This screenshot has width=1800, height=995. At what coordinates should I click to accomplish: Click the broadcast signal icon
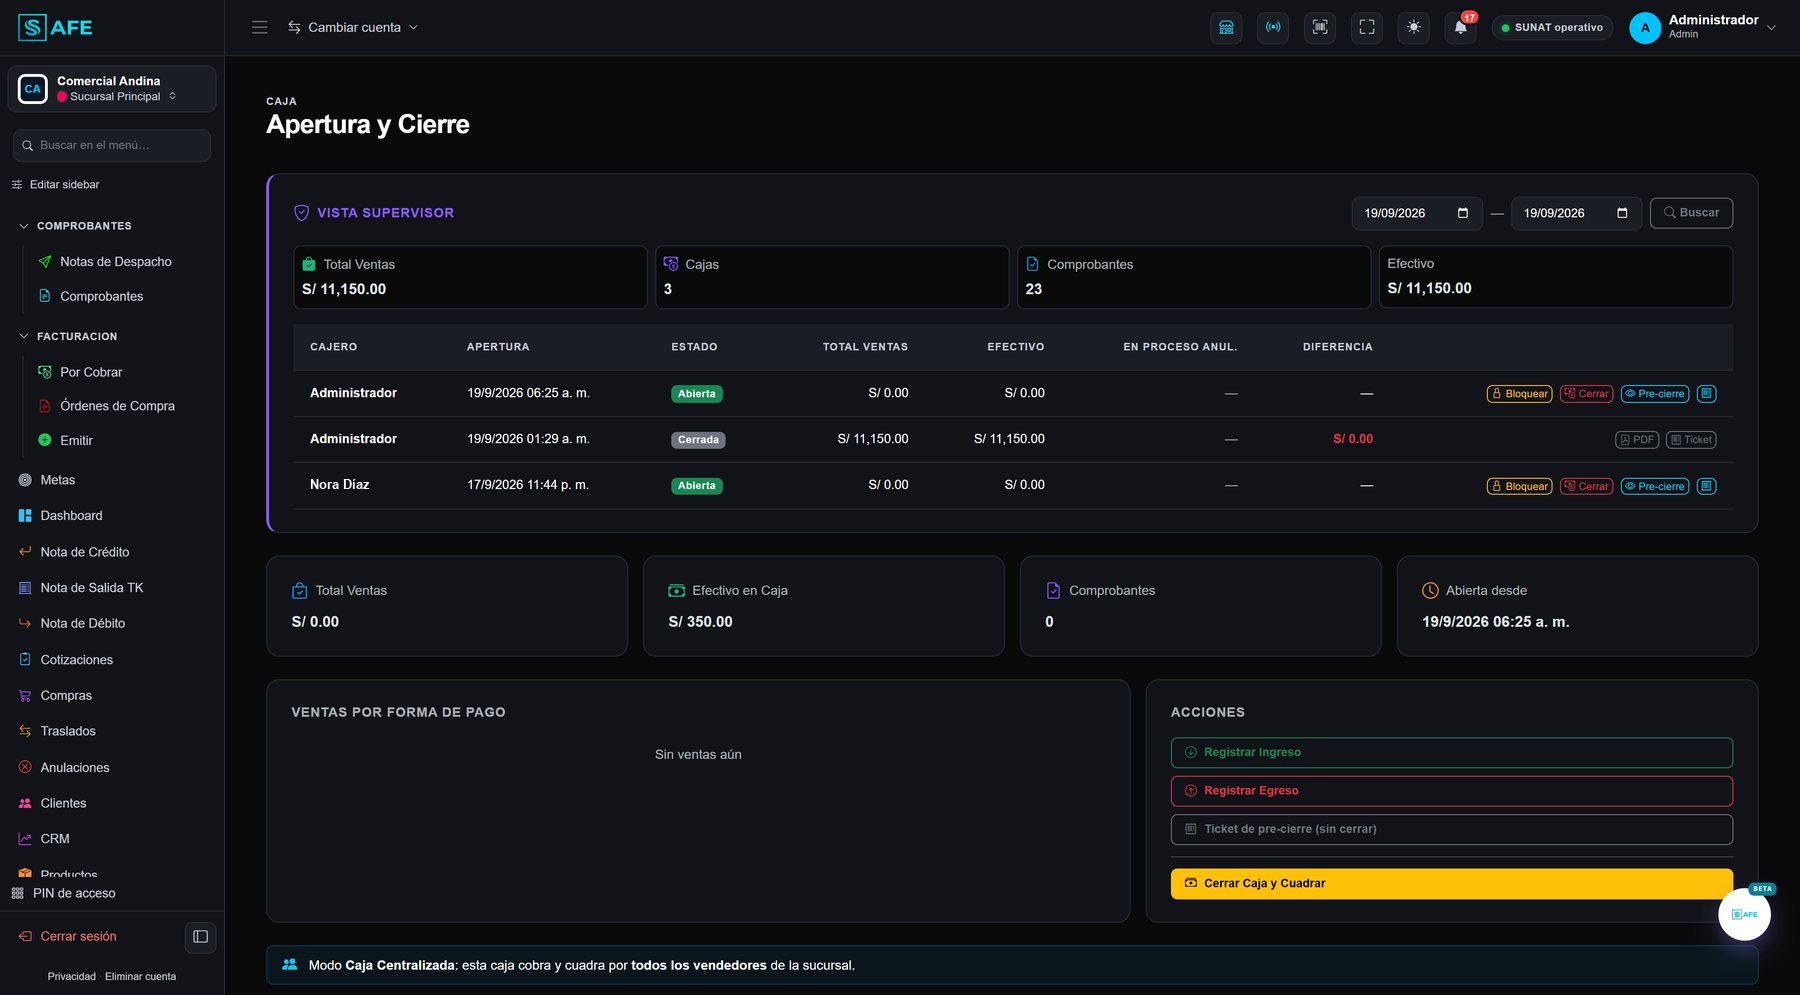1273,27
